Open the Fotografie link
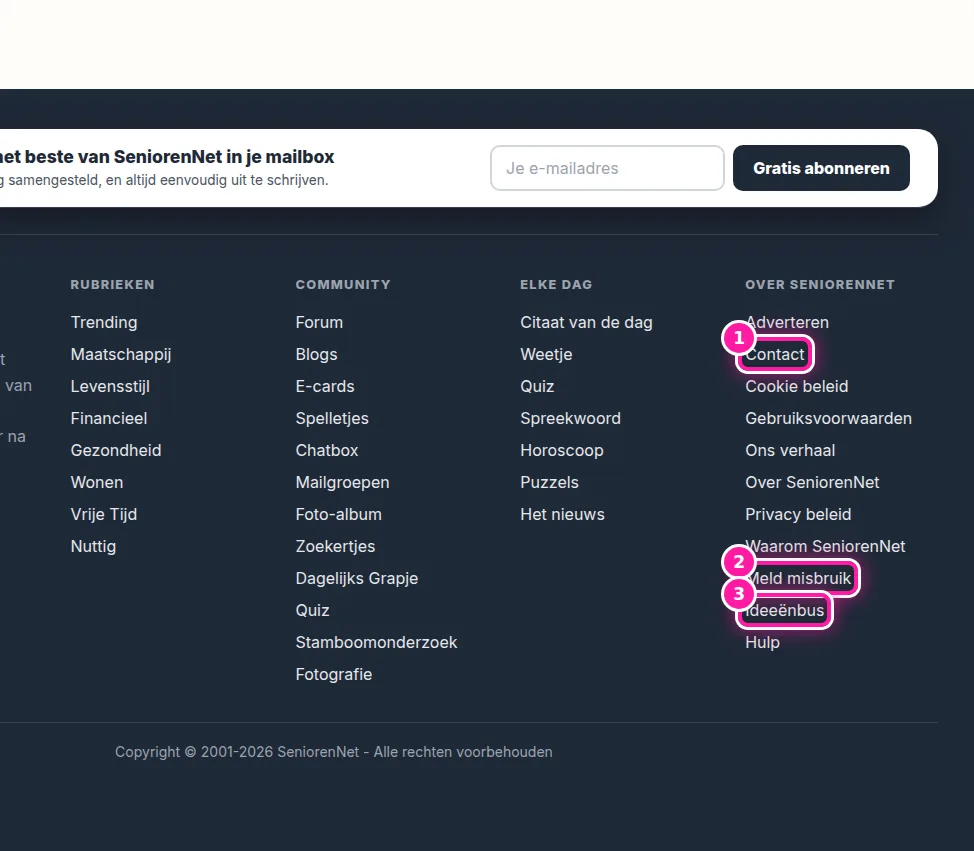Image resolution: width=974 pixels, height=851 pixels. click(334, 675)
